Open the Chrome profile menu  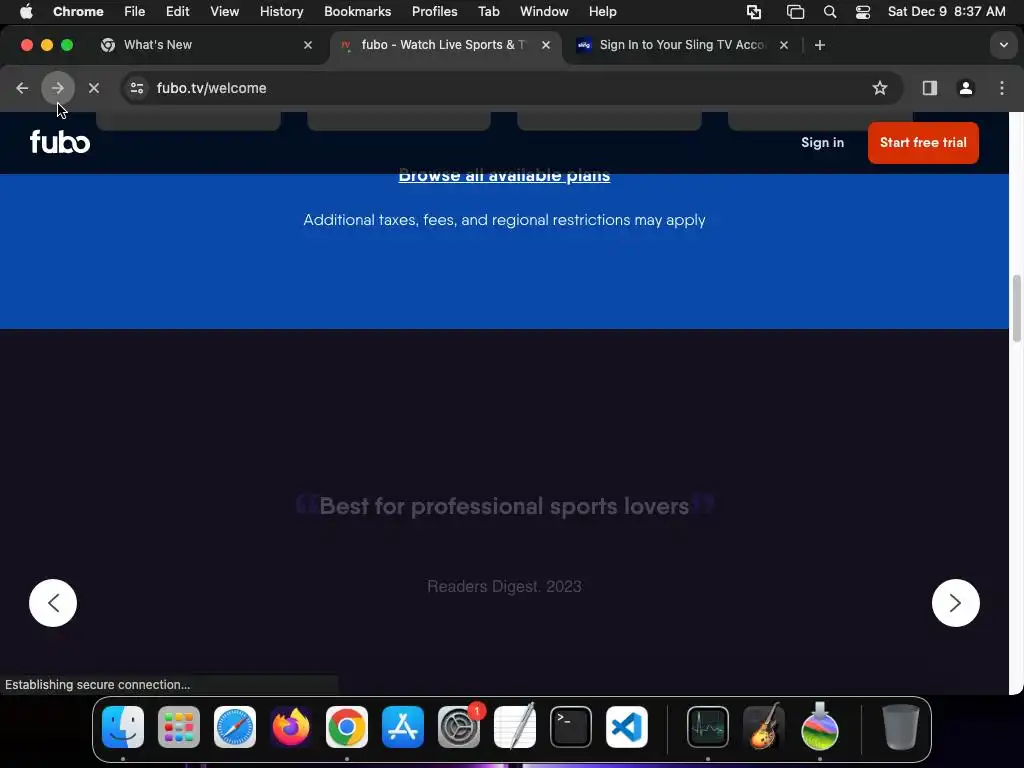966,88
